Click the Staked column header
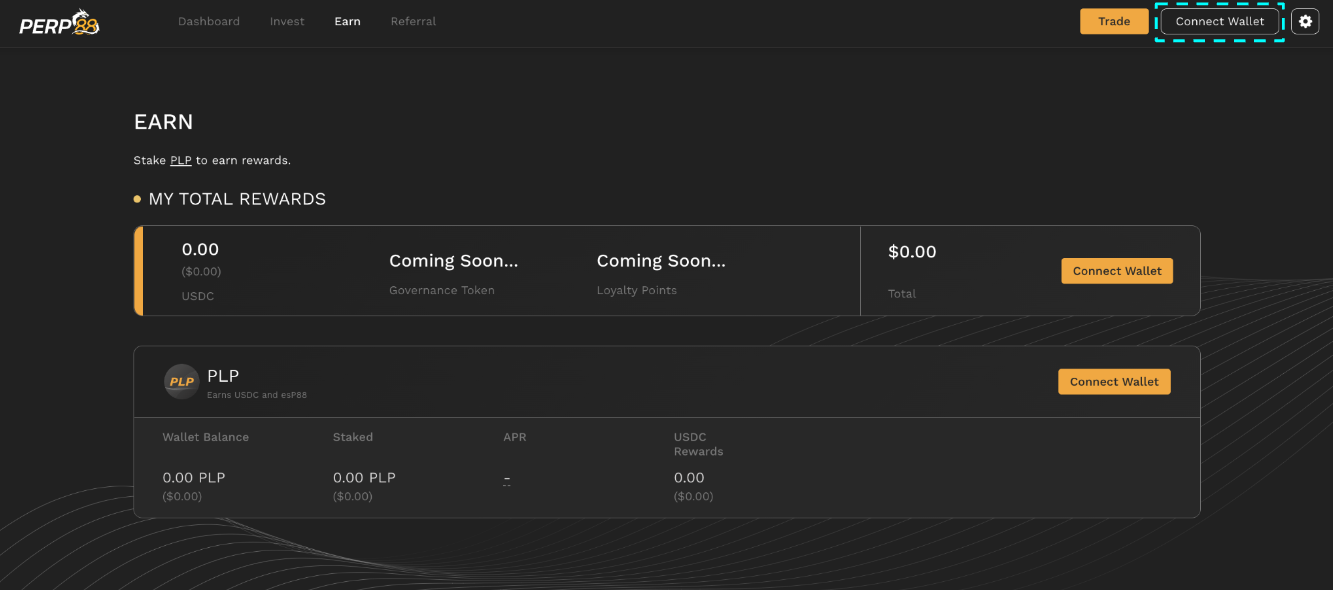Screen dimensions: 1333x590 tap(353, 437)
